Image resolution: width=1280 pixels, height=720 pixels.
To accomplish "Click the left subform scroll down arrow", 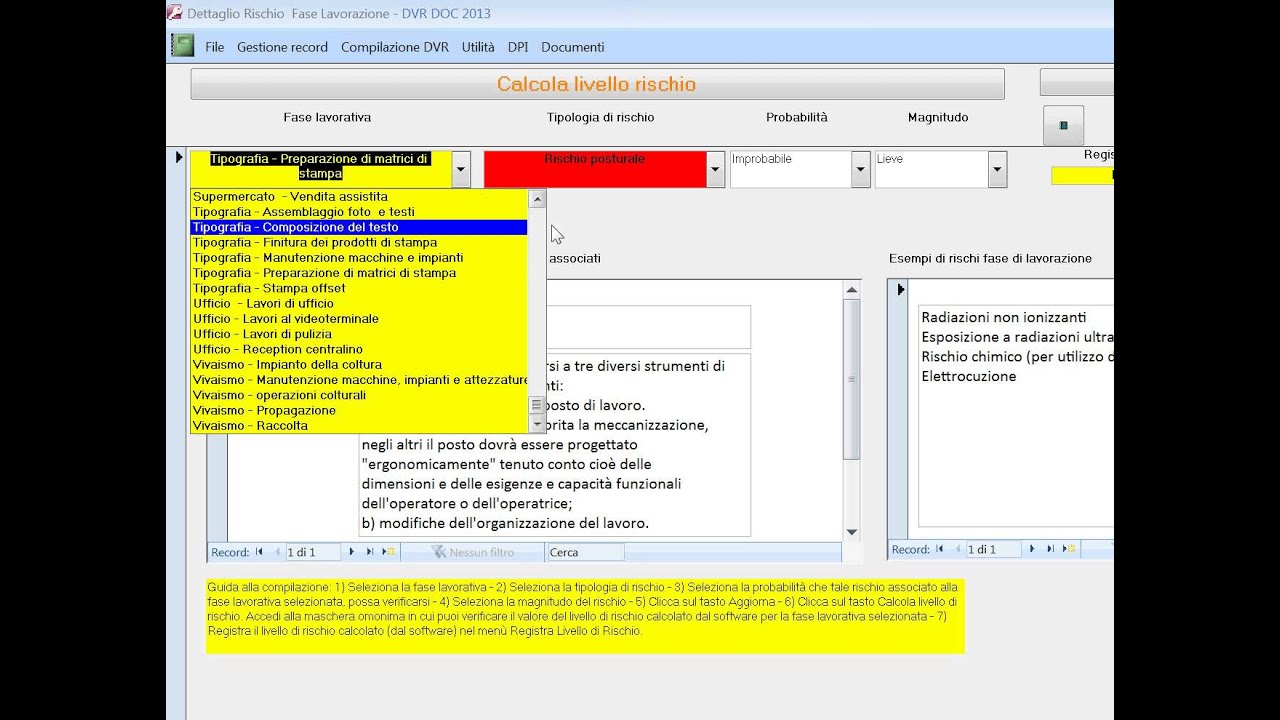I will coord(852,532).
